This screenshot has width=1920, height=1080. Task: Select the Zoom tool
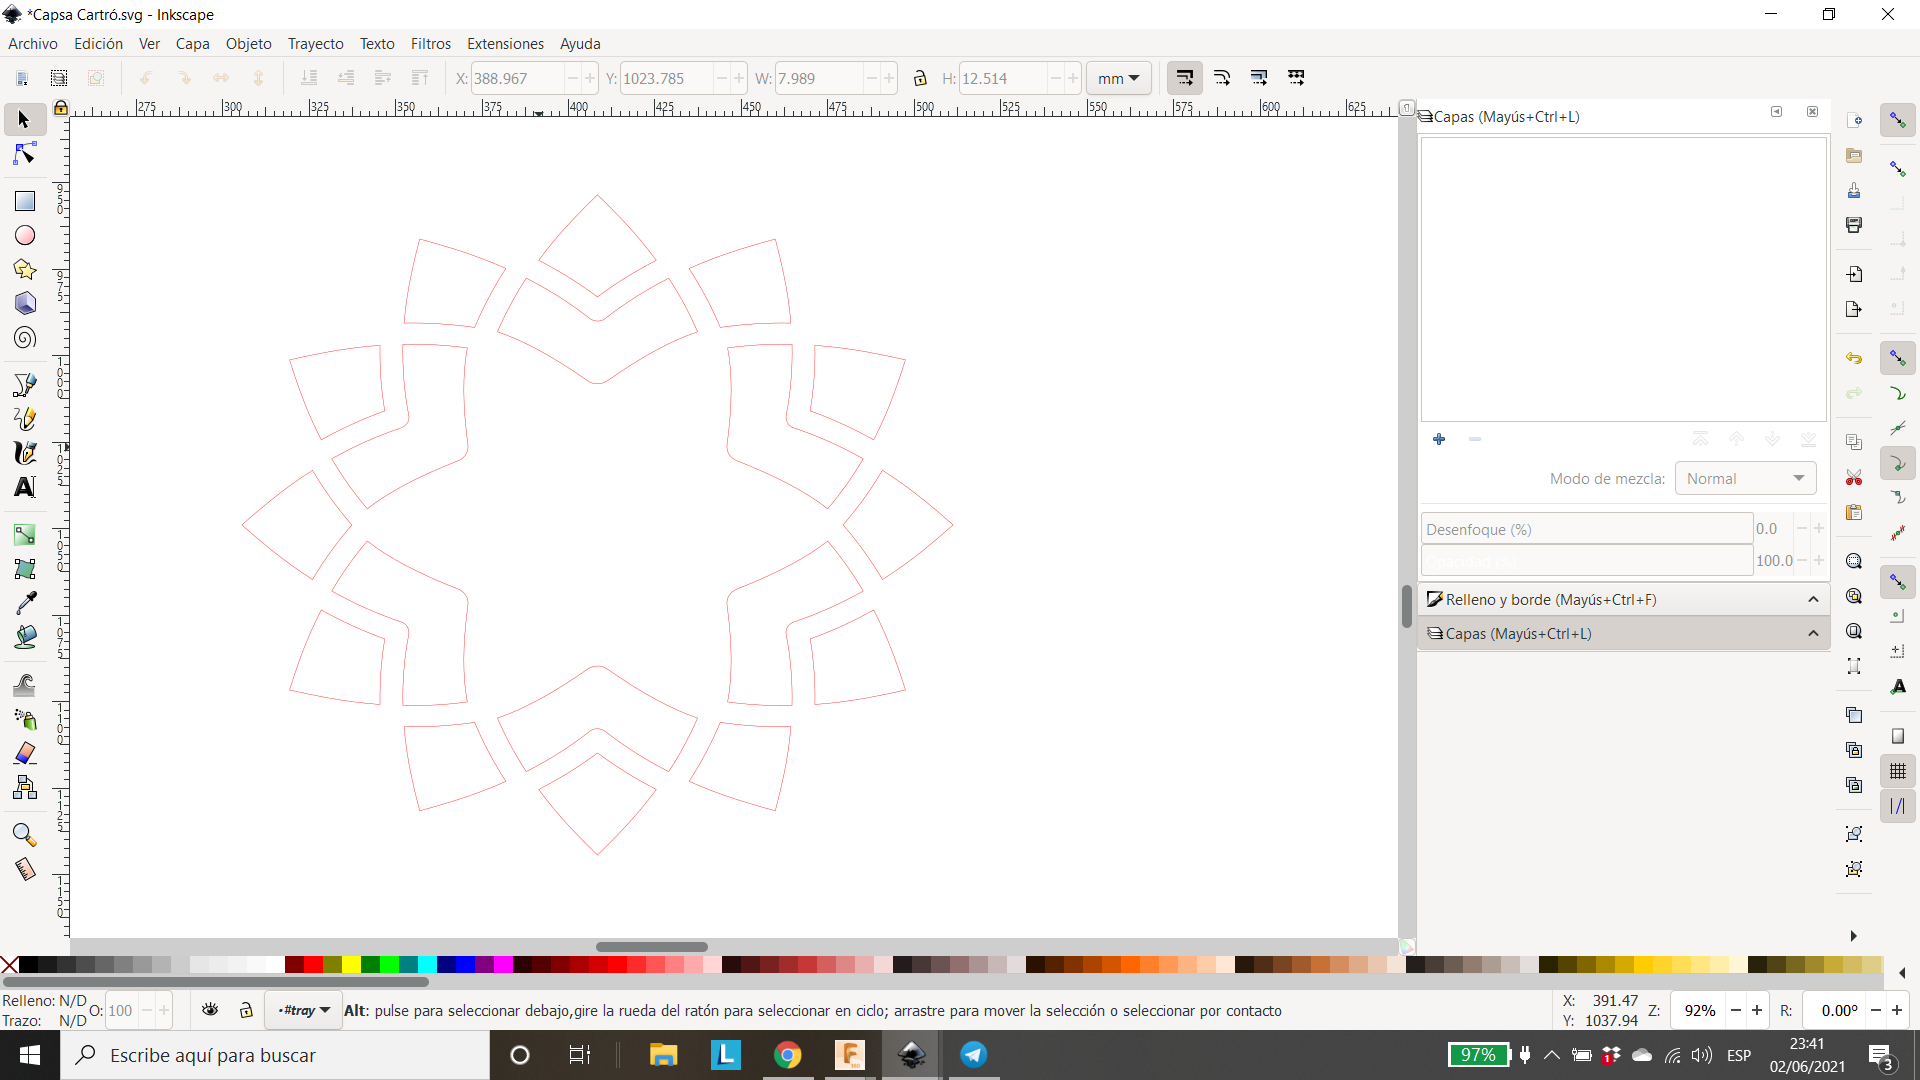22,833
